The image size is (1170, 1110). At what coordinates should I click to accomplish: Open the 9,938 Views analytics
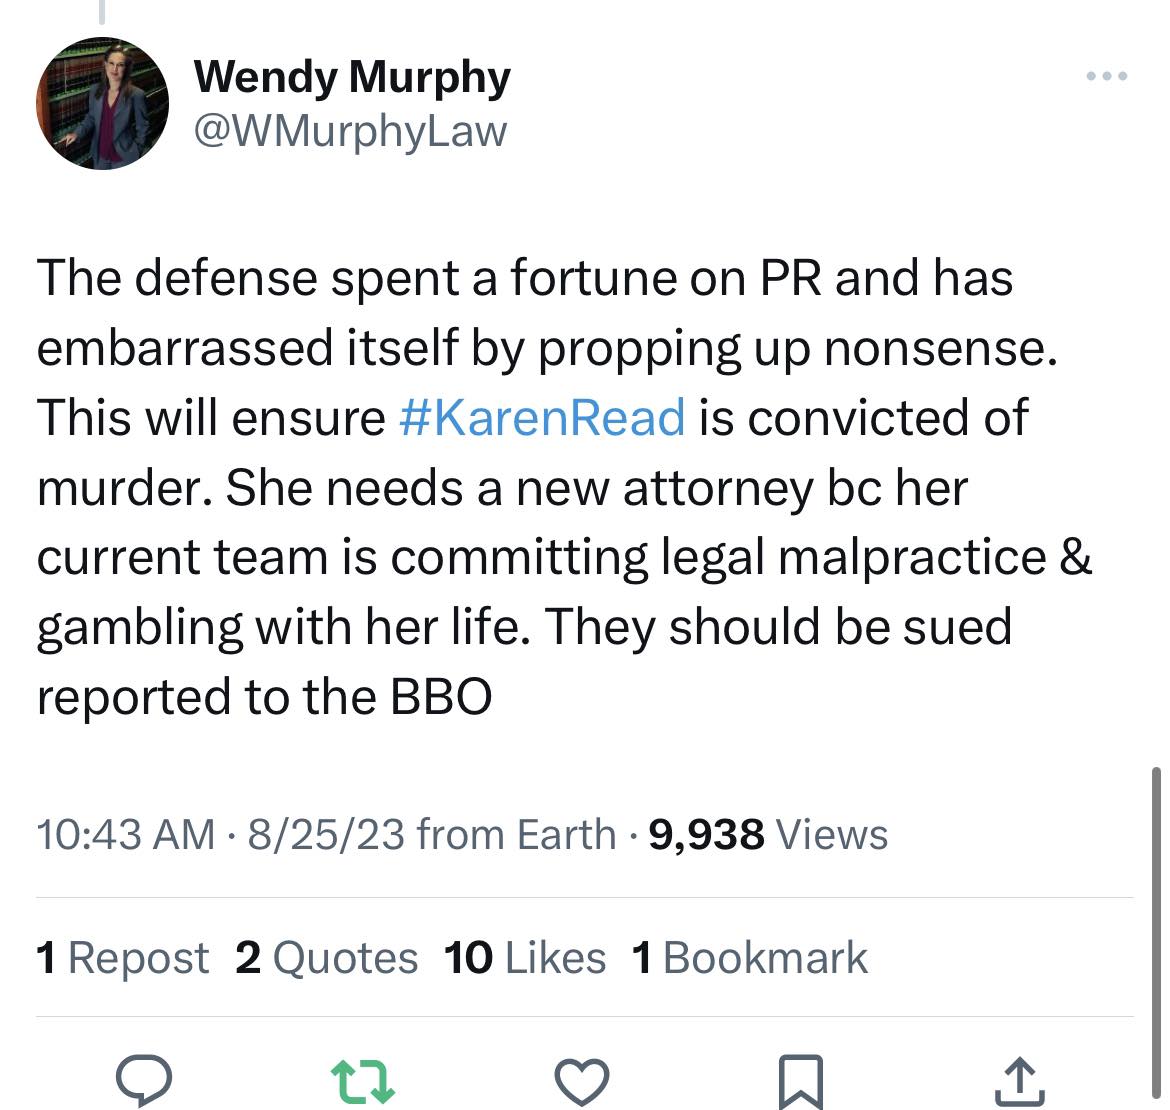click(768, 834)
